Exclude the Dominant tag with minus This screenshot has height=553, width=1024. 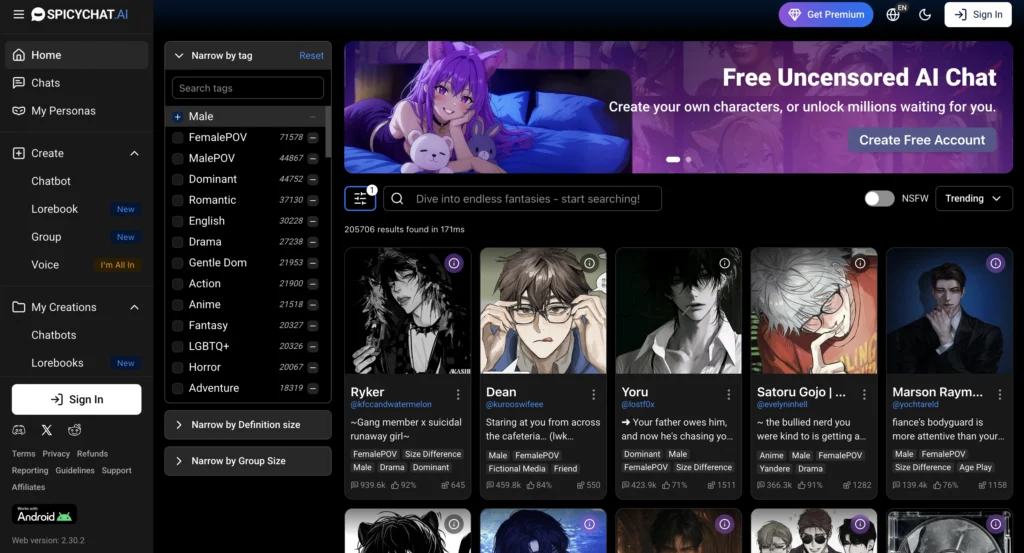[313, 180]
